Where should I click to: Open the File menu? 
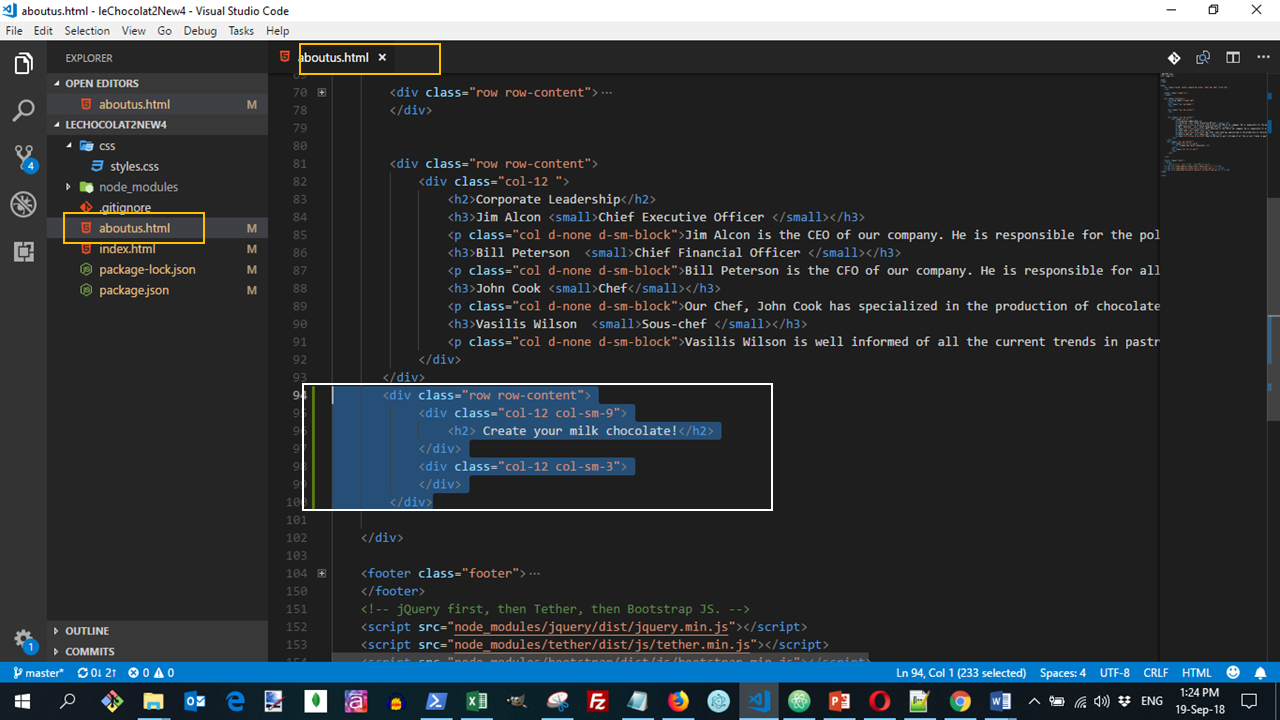click(15, 31)
